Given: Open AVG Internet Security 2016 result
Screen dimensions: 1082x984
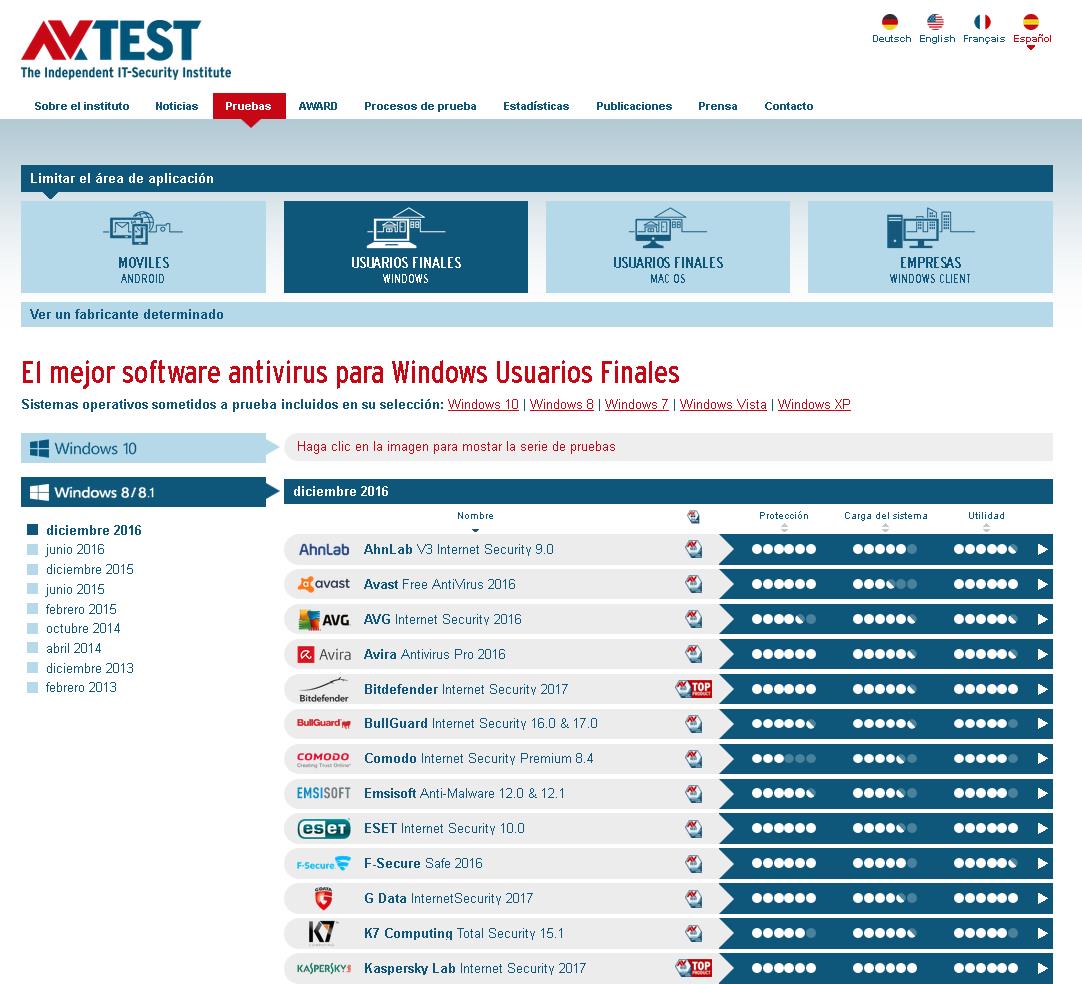Looking at the screenshot, I should point(442,619).
